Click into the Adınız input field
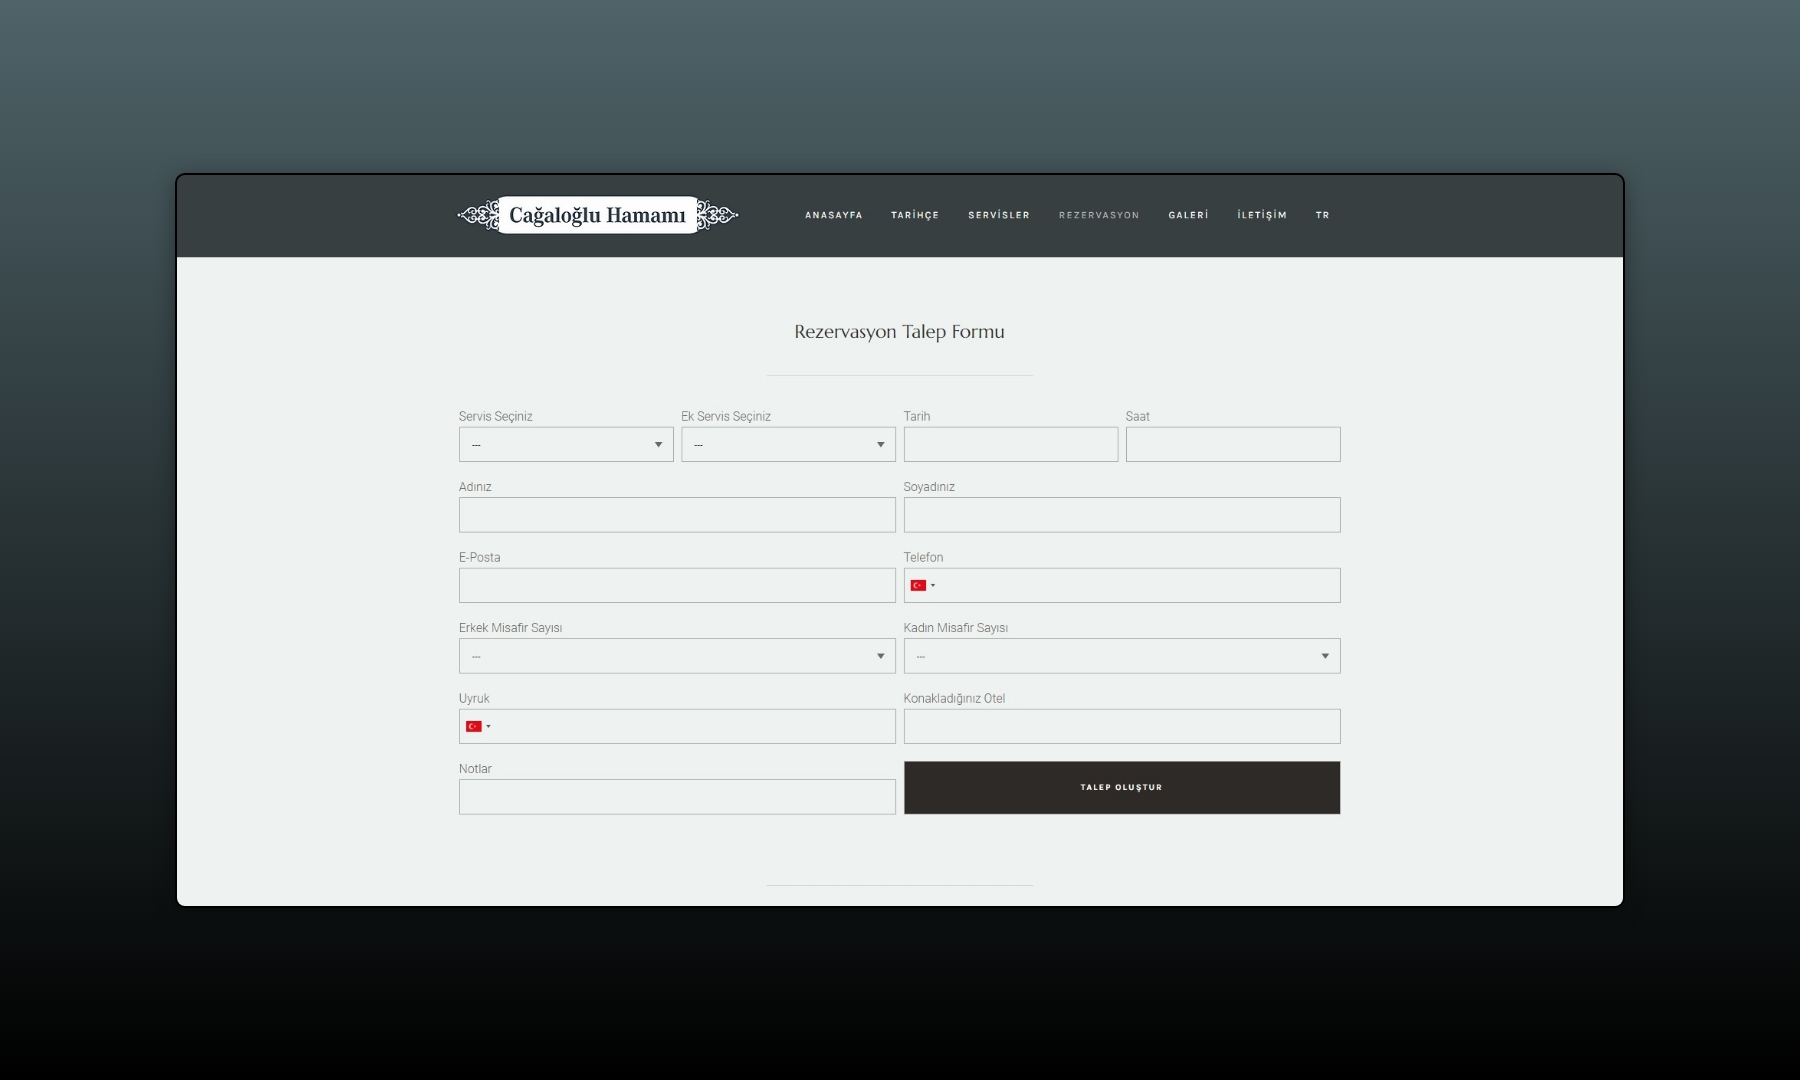Viewport: 1800px width, 1080px height. click(x=676, y=515)
